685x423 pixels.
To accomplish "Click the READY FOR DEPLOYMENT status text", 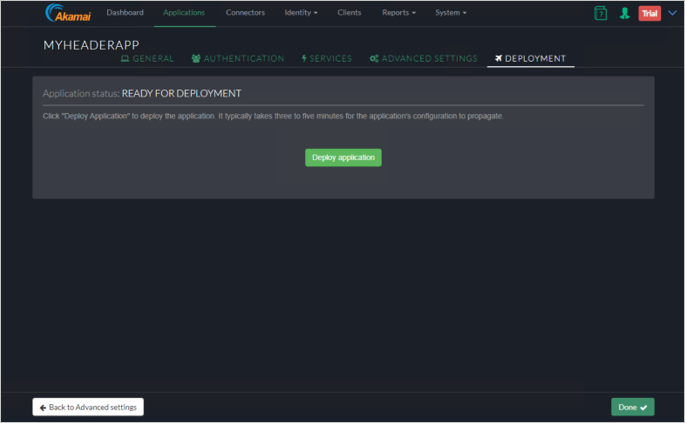I will [x=181, y=94].
